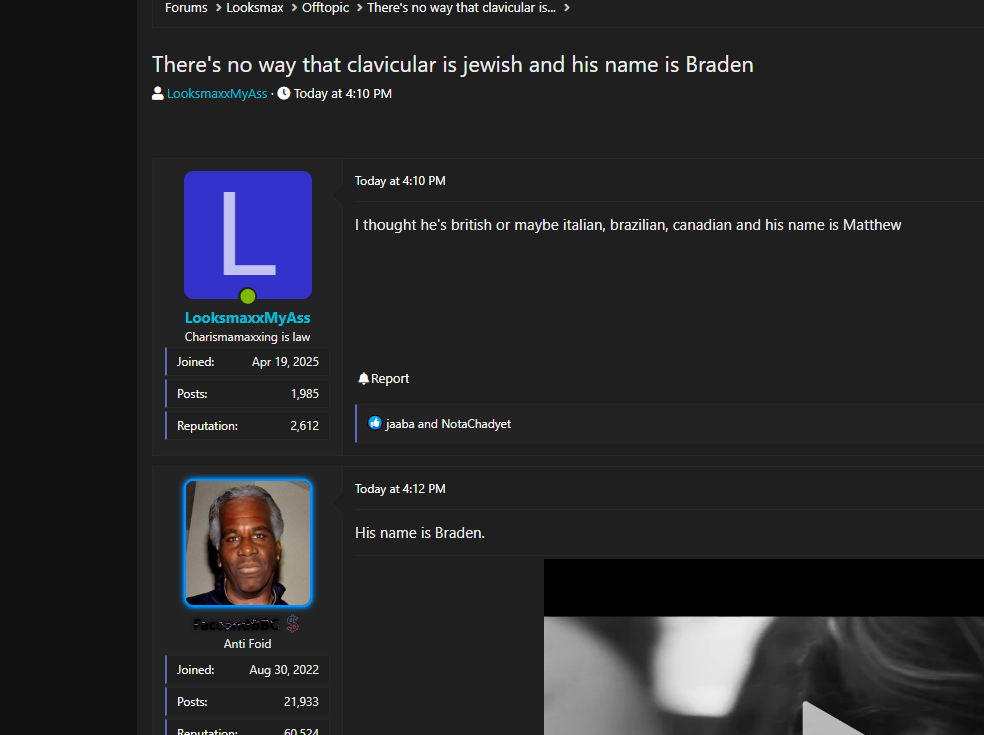Open the blue L avatar of LooksmaxxMyAss
The height and width of the screenshot is (735, 984).
click(248, 235)
